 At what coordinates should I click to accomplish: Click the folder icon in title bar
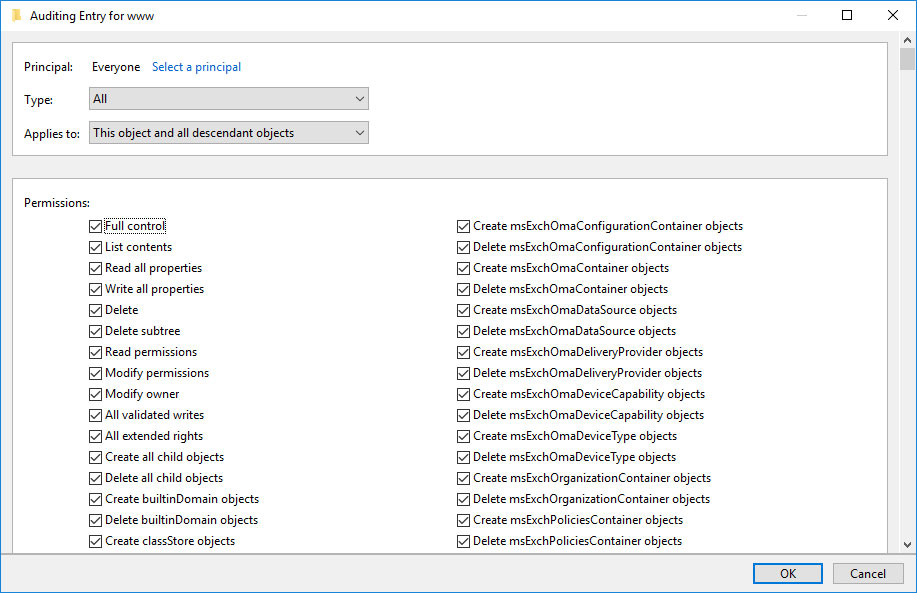(16, 15)
